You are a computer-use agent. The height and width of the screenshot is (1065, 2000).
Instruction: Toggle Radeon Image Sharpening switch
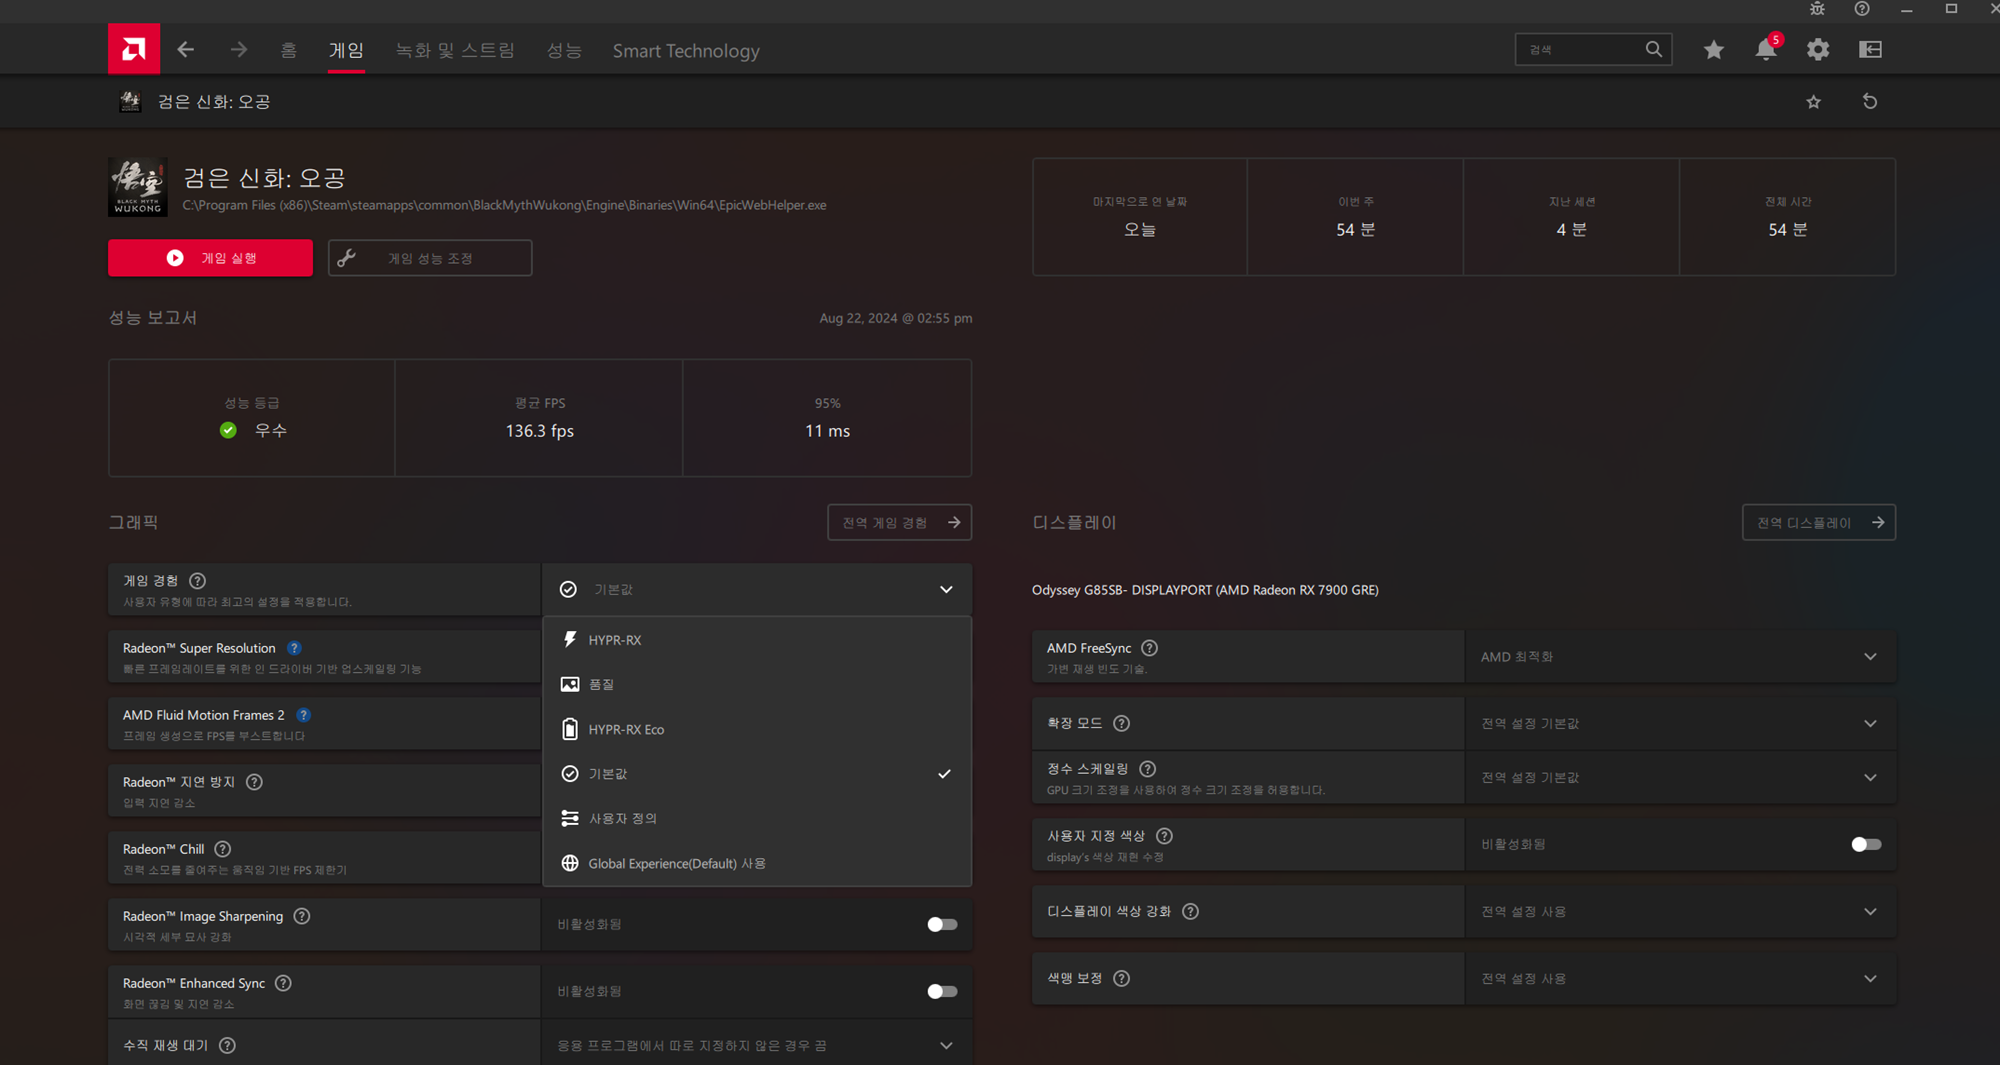click(x=942, y=924)
